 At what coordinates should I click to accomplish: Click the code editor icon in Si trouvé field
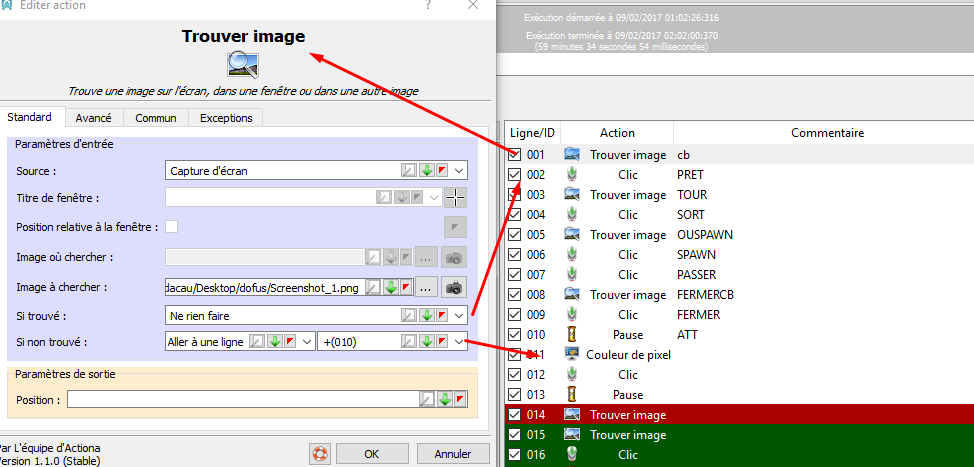pos(409,315)
